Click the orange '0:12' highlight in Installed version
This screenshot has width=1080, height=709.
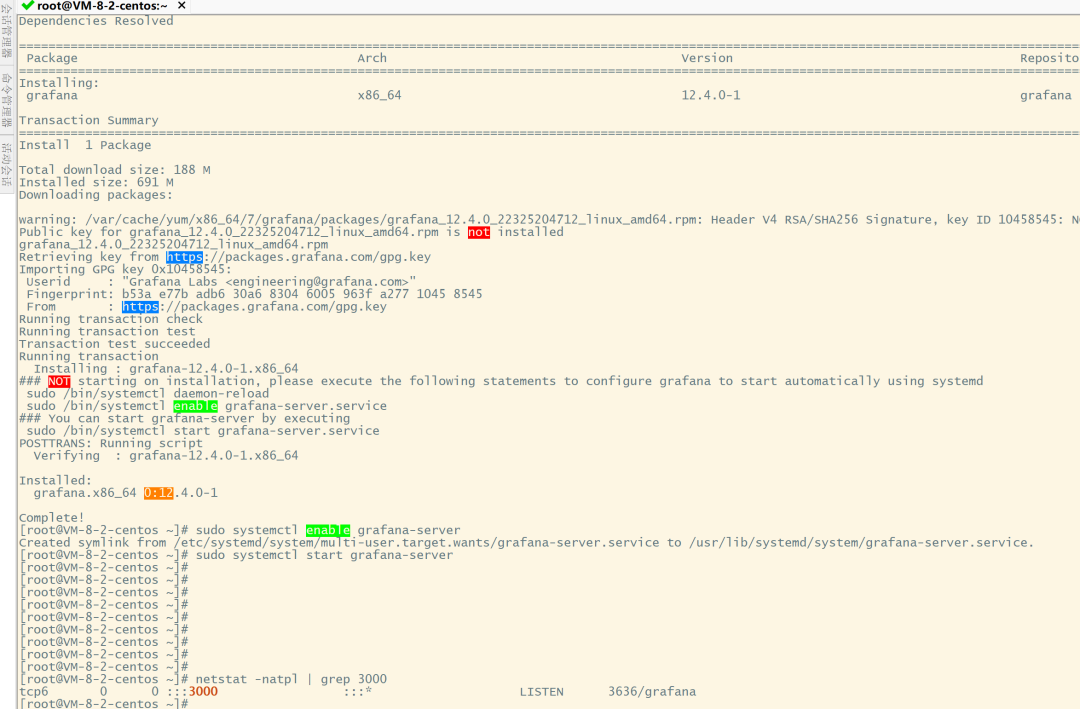158,493
